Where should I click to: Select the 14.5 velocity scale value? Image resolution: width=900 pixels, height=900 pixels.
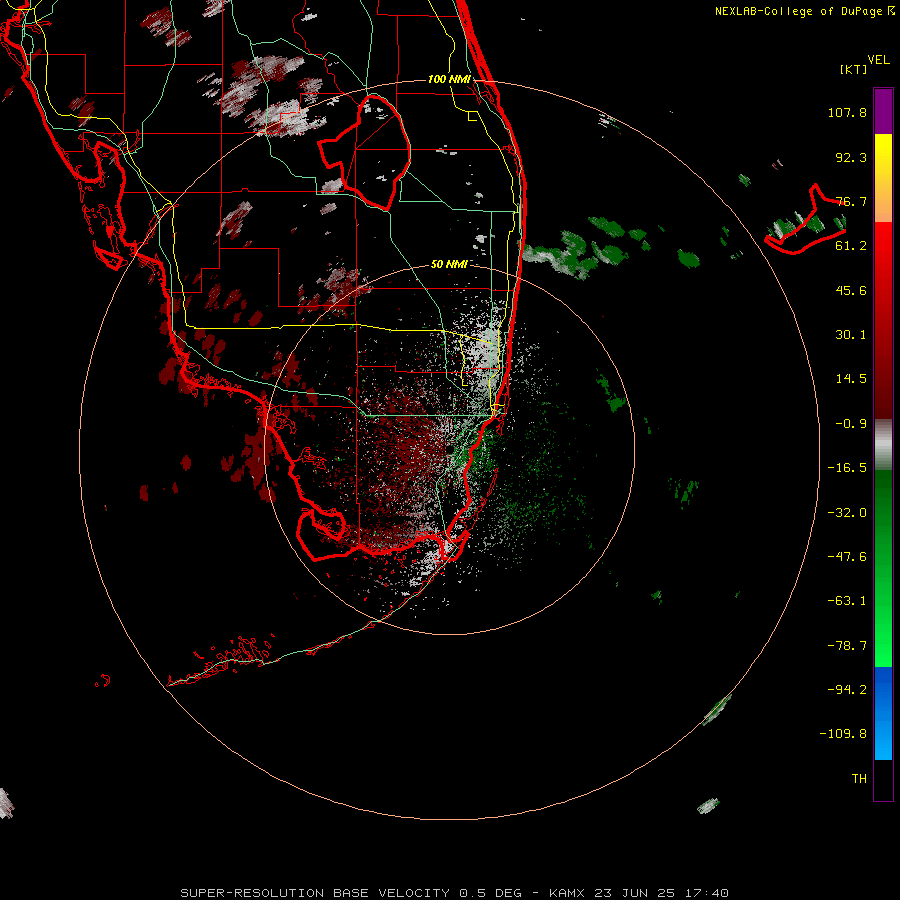pyautogui.click(x=851, y=379)
